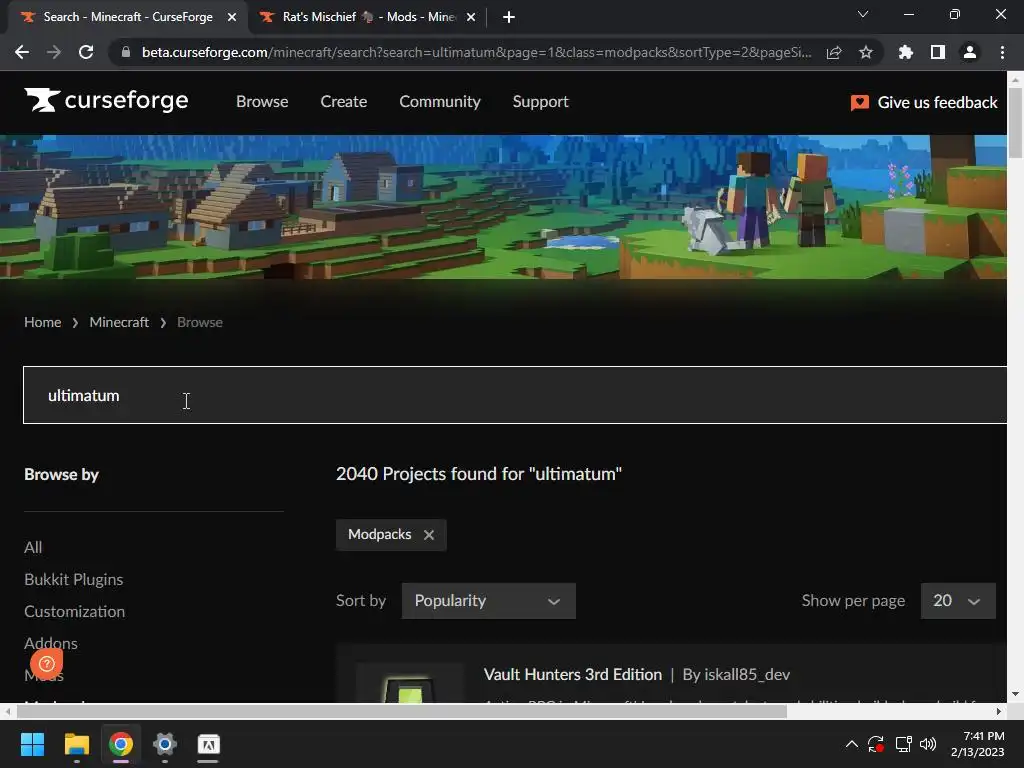Open the Show per page 20 dropdown
Screen dimensions: 1024x768
[958, 601]
